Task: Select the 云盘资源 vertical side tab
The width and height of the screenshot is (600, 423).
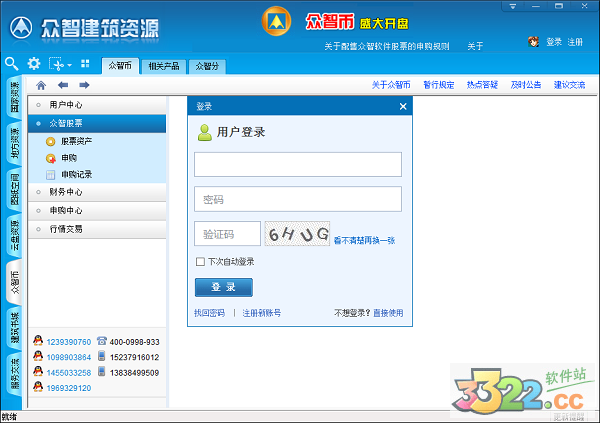Action: pos(15,235)
